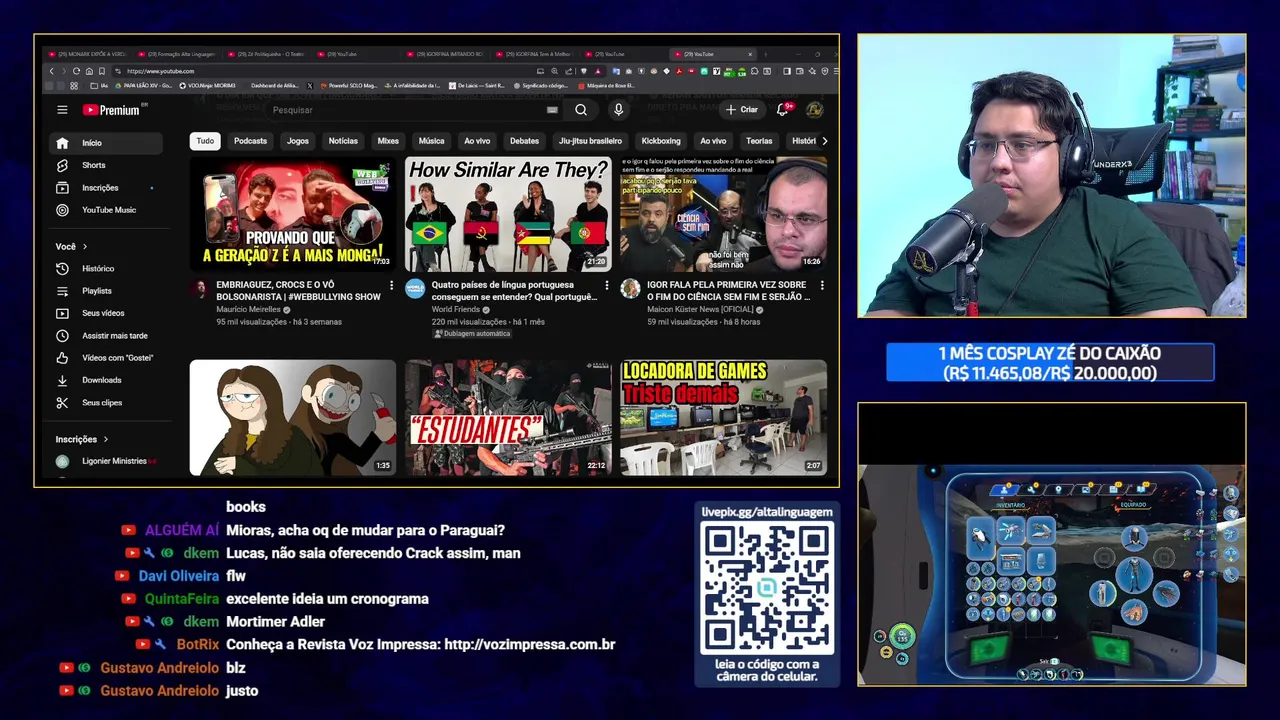This screenshot has width=1280, height=720.
Task: Play the PROVANDO QUE A GERAÇÃO Z thumbnail
Action: pos(293,214)
